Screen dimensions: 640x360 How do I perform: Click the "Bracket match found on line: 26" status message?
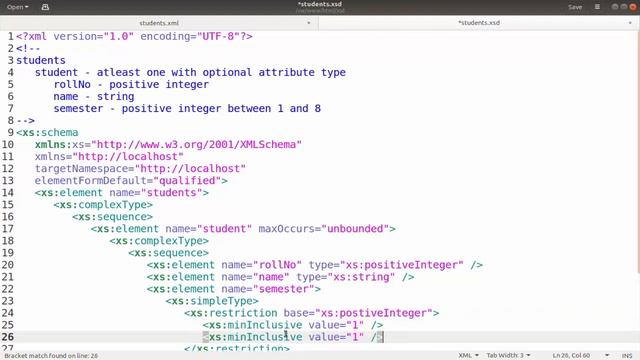pyautogui.click(x=51, y=356)
